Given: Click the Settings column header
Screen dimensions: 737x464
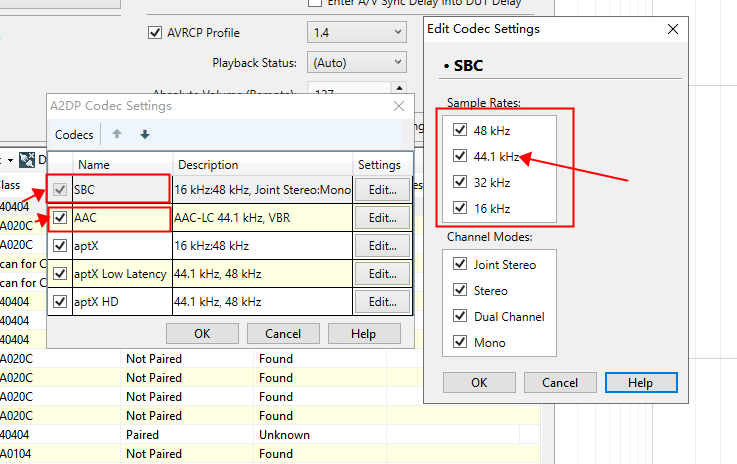Looking at the screenshot, I should (x=382, y=165).
